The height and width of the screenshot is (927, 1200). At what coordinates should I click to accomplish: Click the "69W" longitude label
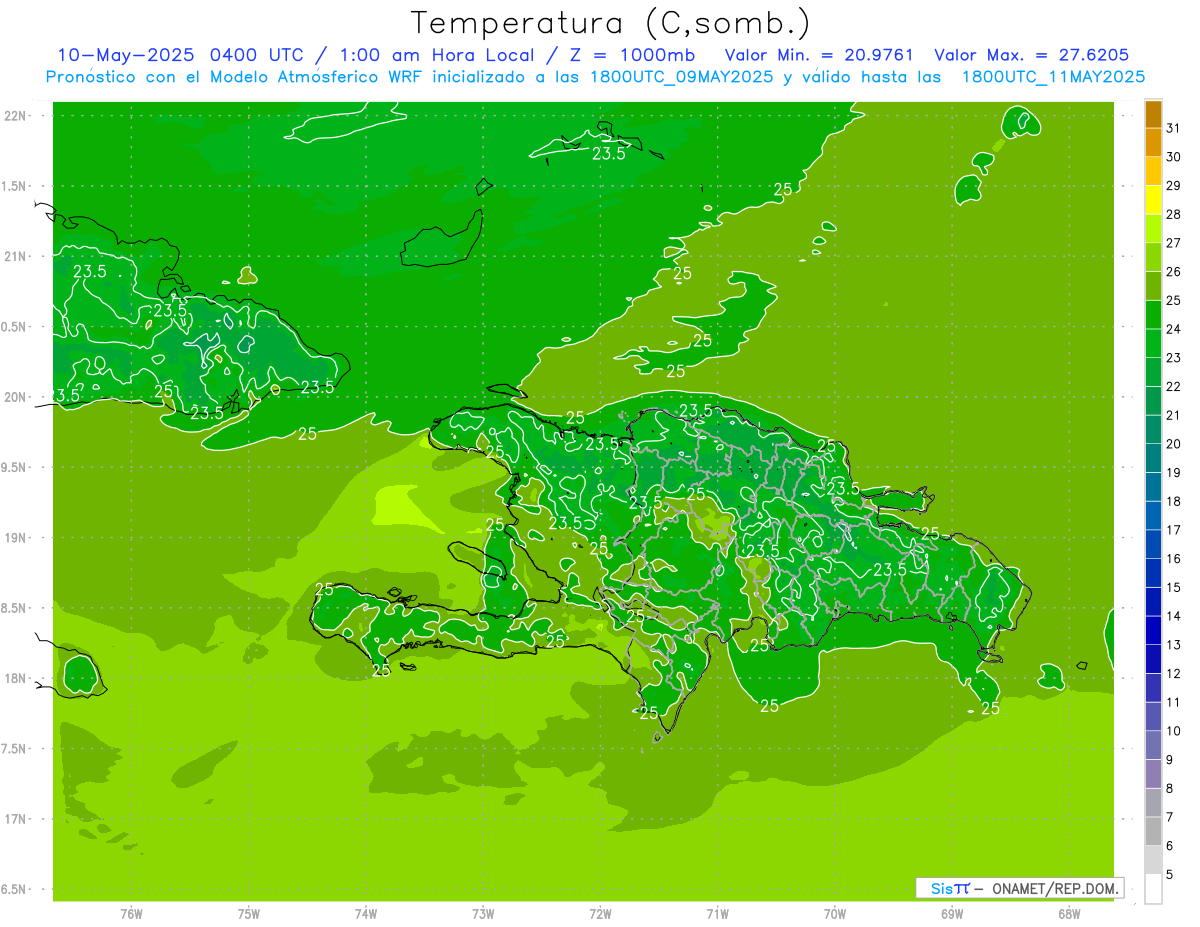point(952,913)
